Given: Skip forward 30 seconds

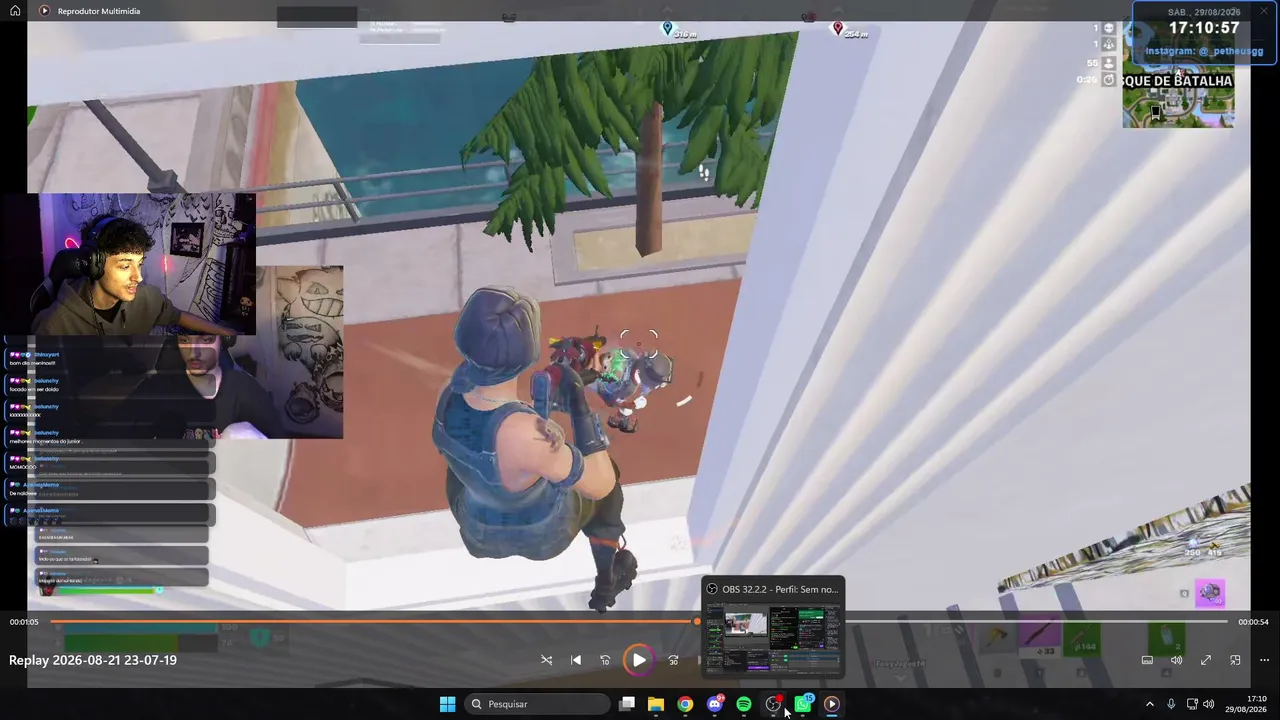Looking at the screenshot, I should 673,660.
